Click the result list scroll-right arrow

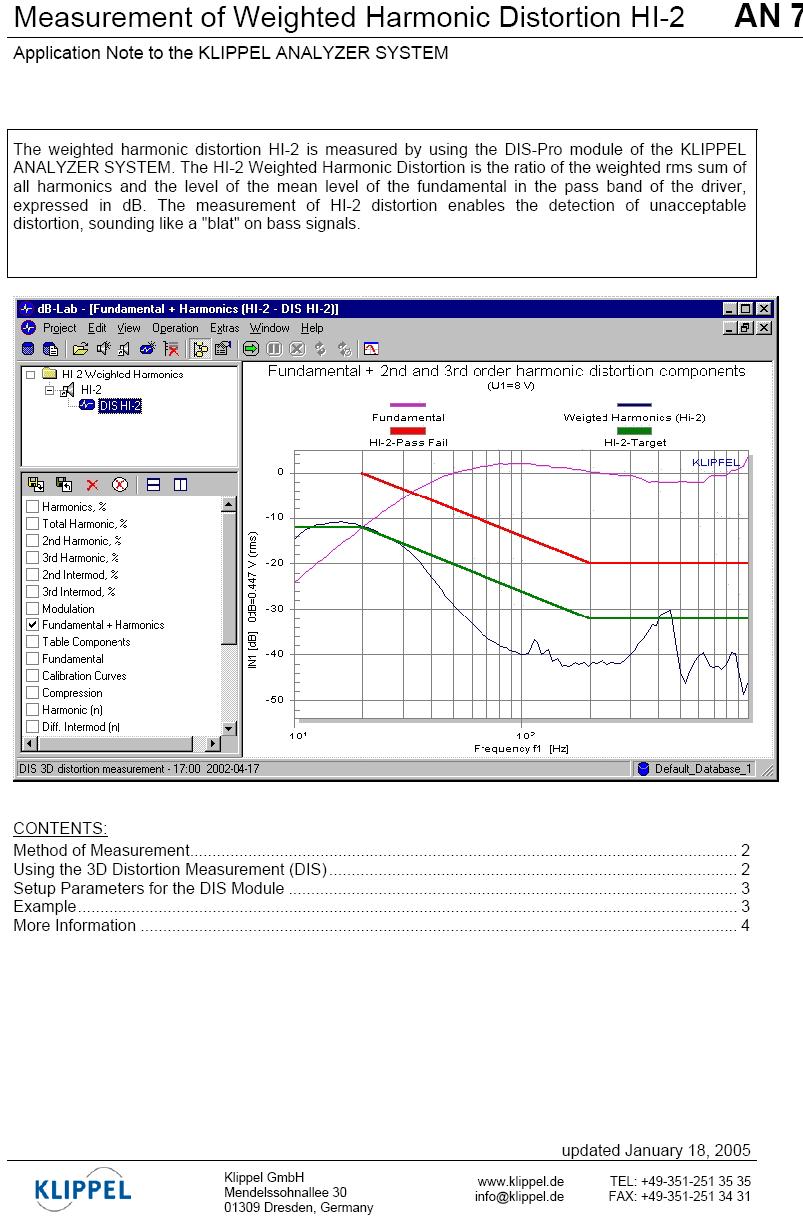(212, 744)
